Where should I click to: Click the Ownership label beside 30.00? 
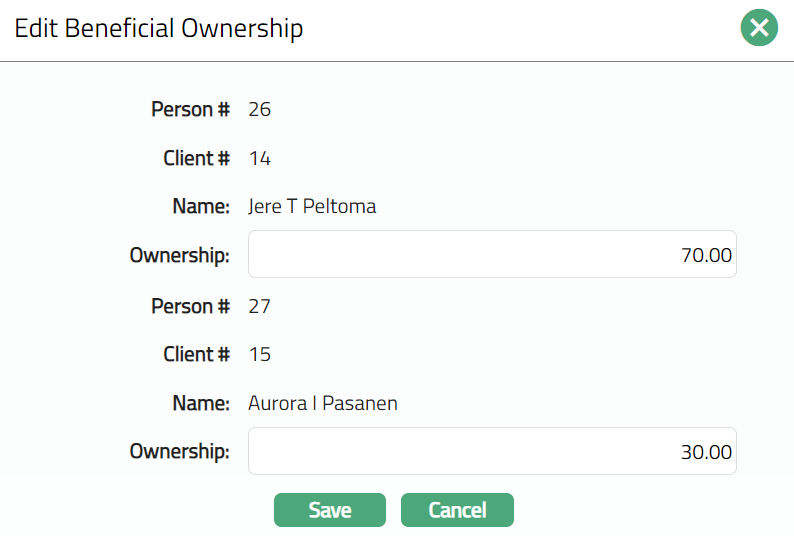pyautogui.click(x=180, y=452)
